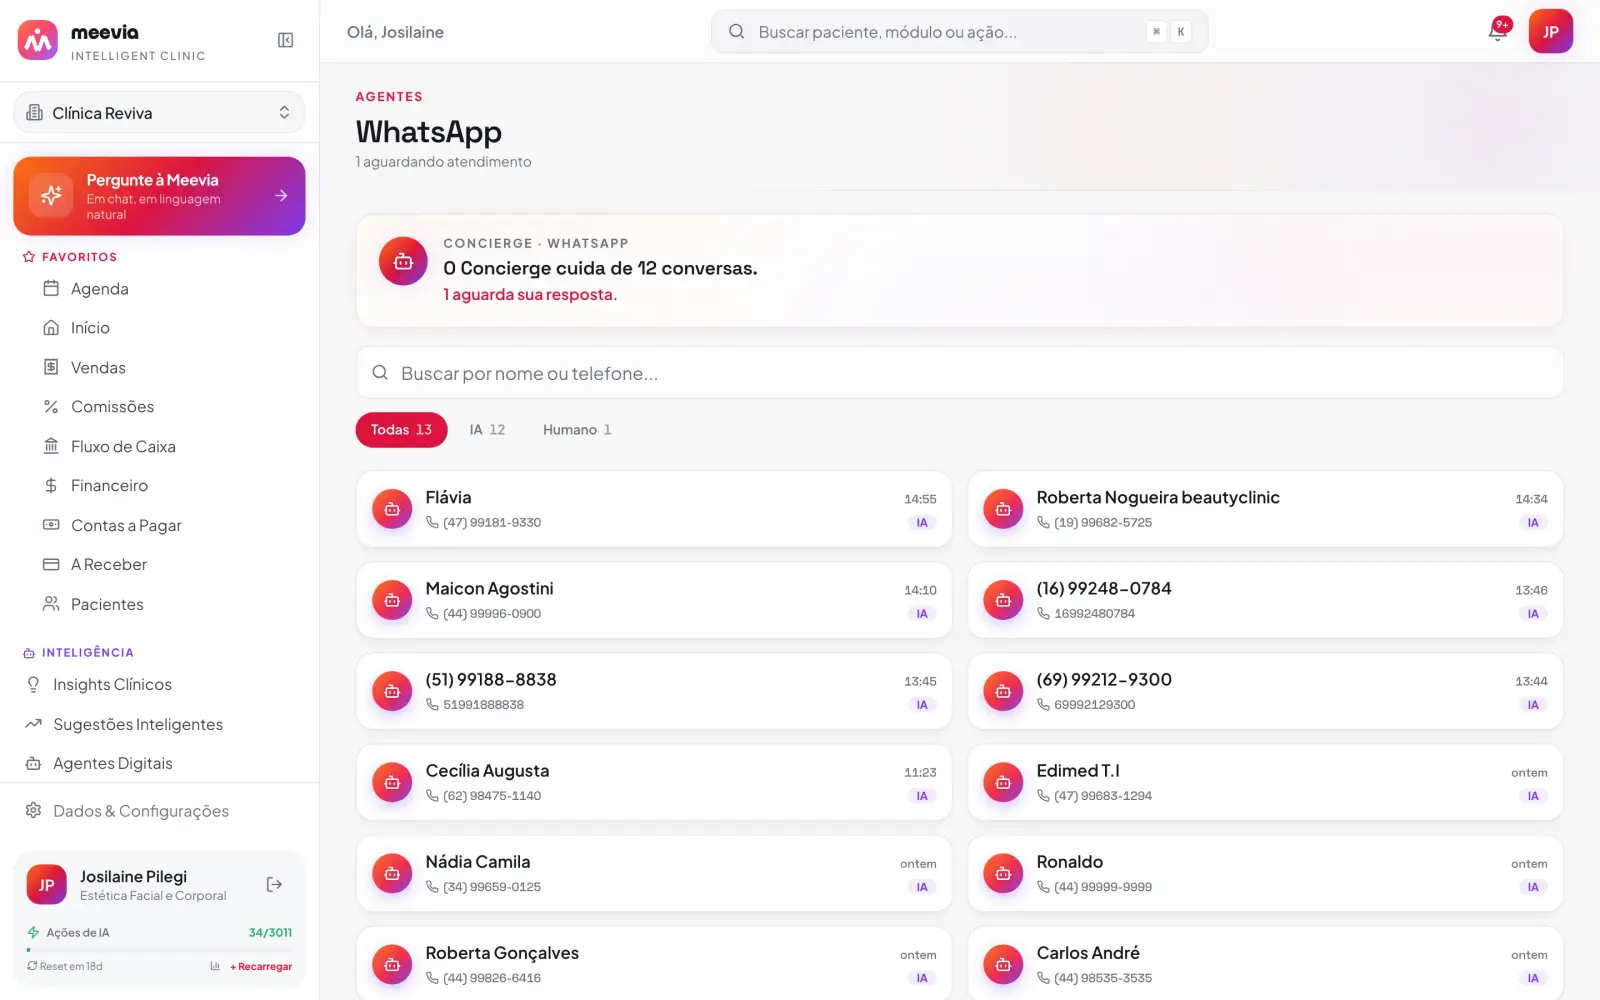
Task: Focus the global patient search field
Action: tap(959, 32)
